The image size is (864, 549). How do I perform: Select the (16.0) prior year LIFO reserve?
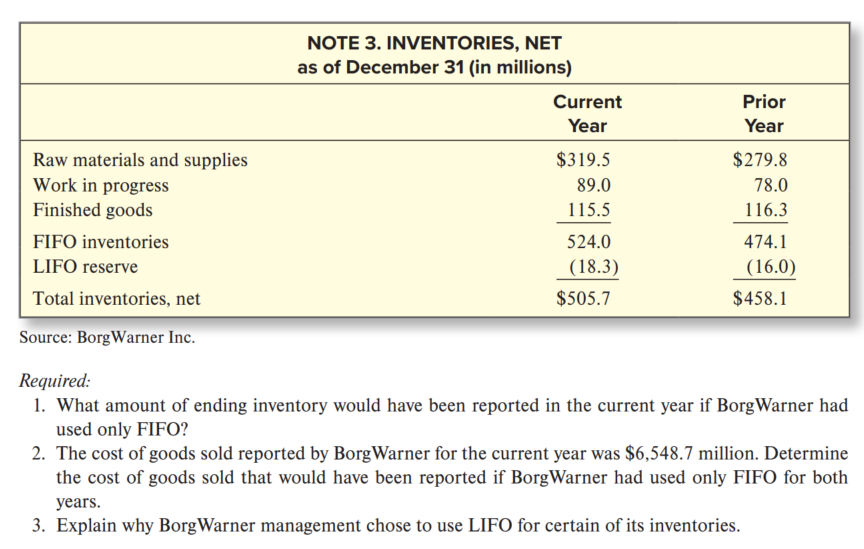(766, 267)
